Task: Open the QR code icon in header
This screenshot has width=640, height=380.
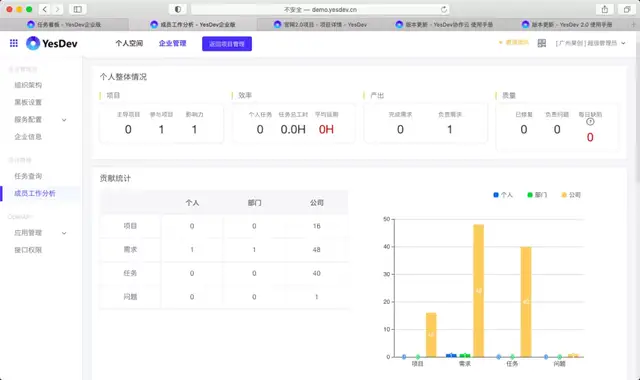Action: click(542, 43)
